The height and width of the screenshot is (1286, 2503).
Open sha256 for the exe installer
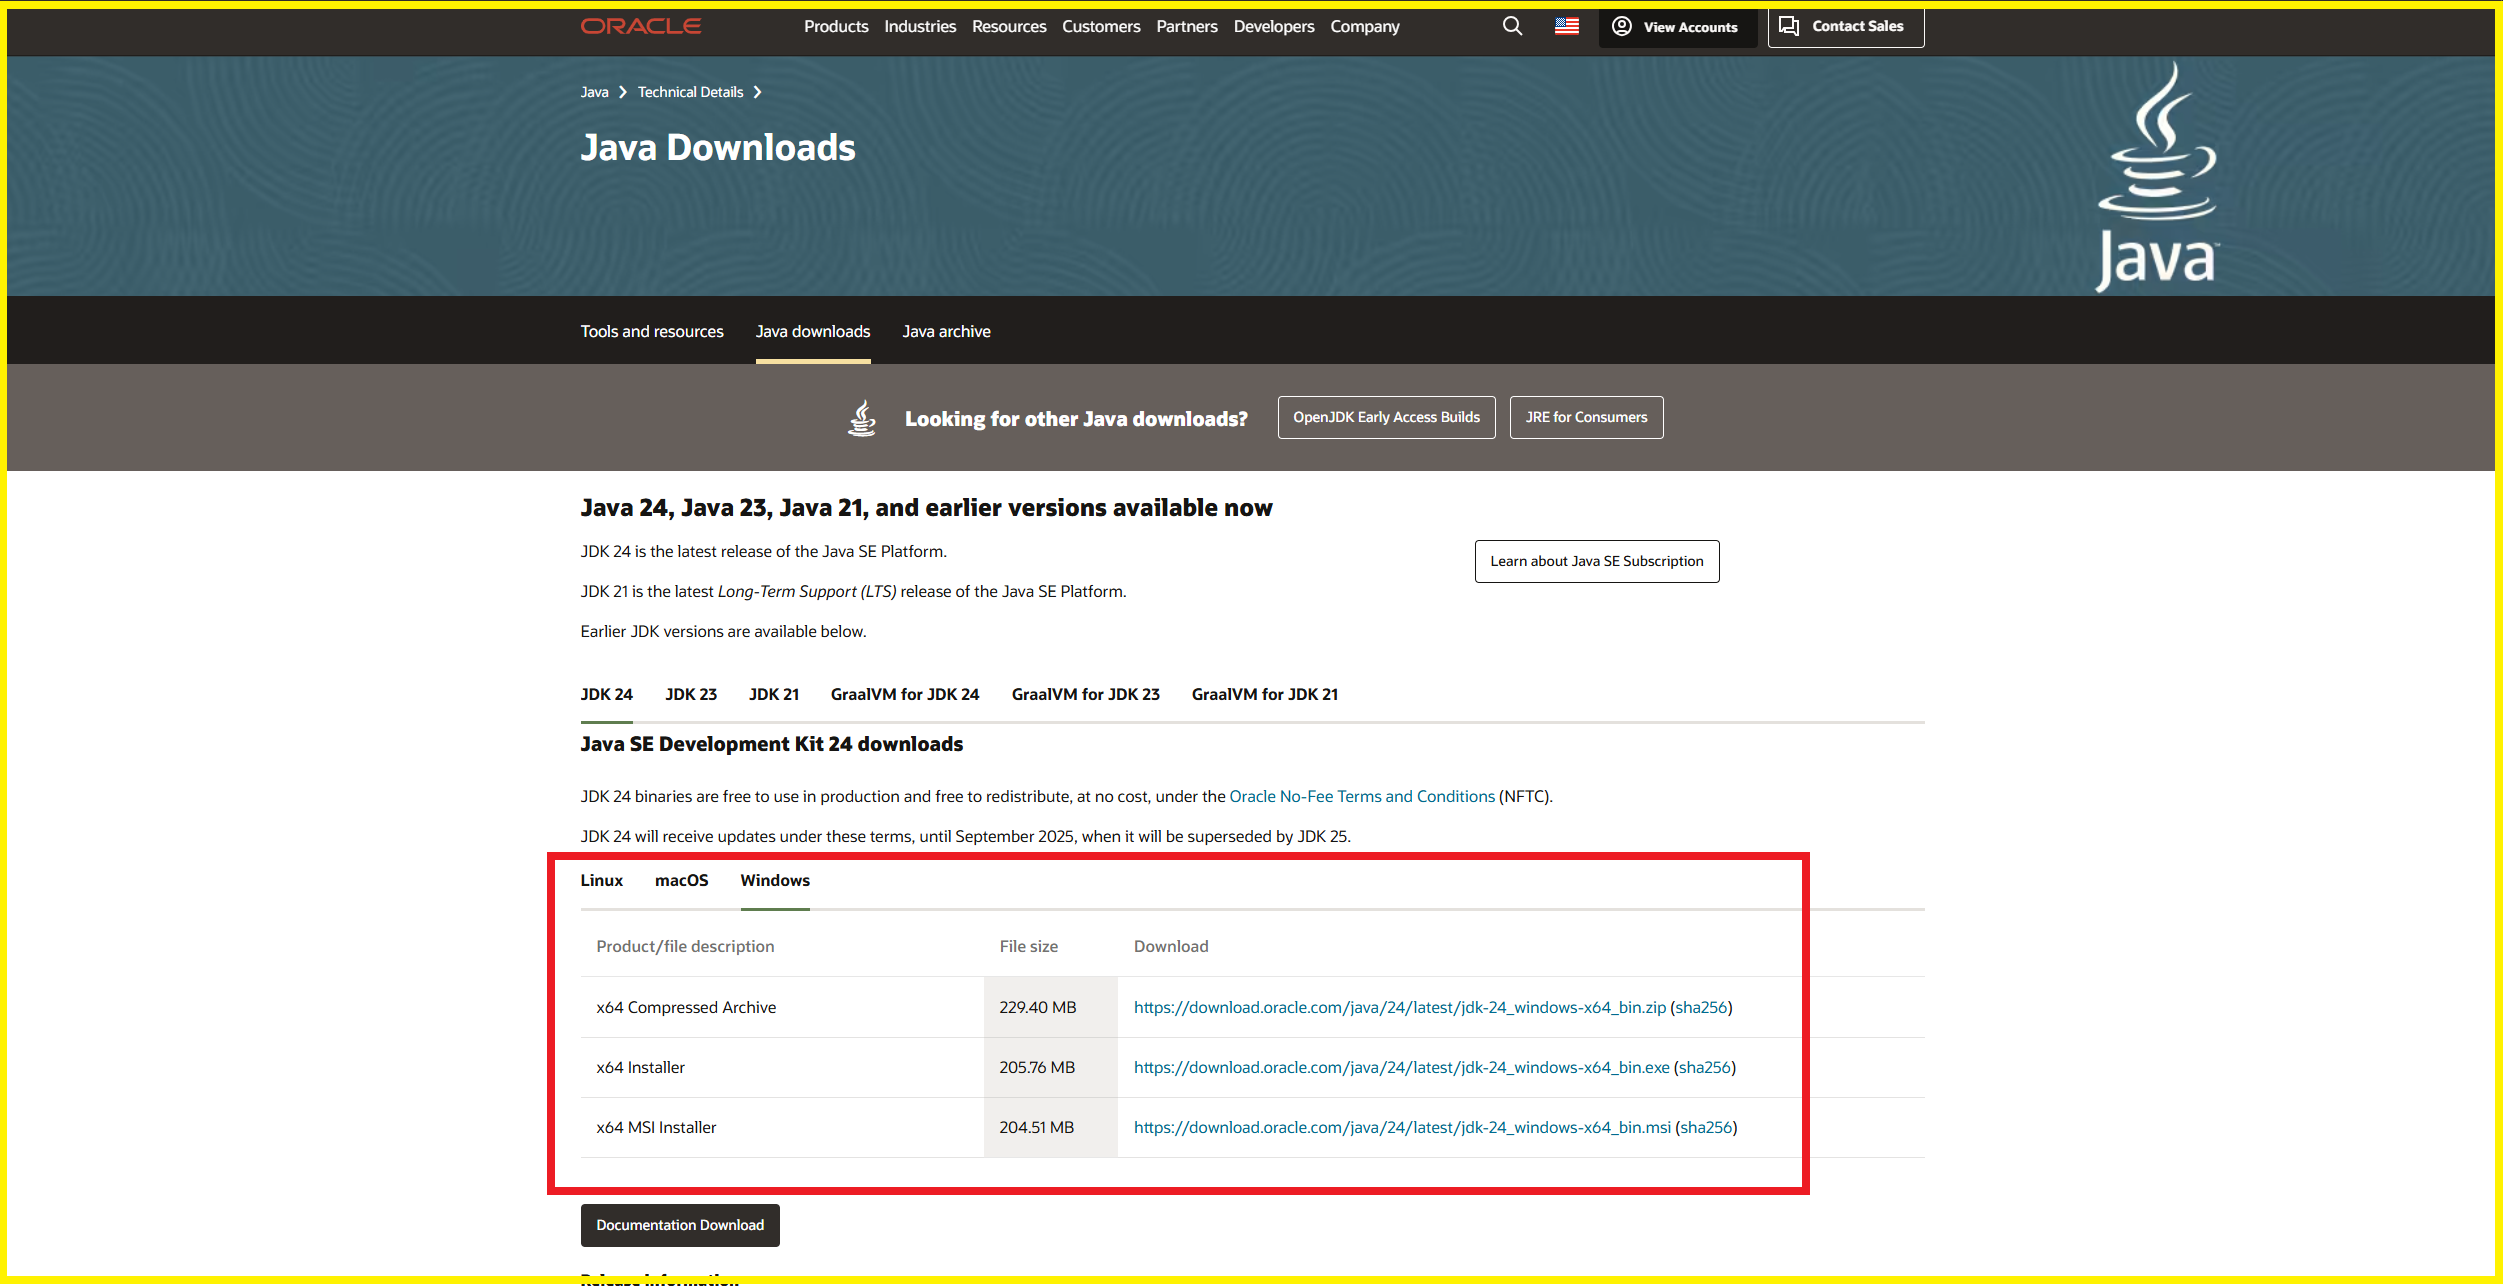[x=1704, y=1068]
